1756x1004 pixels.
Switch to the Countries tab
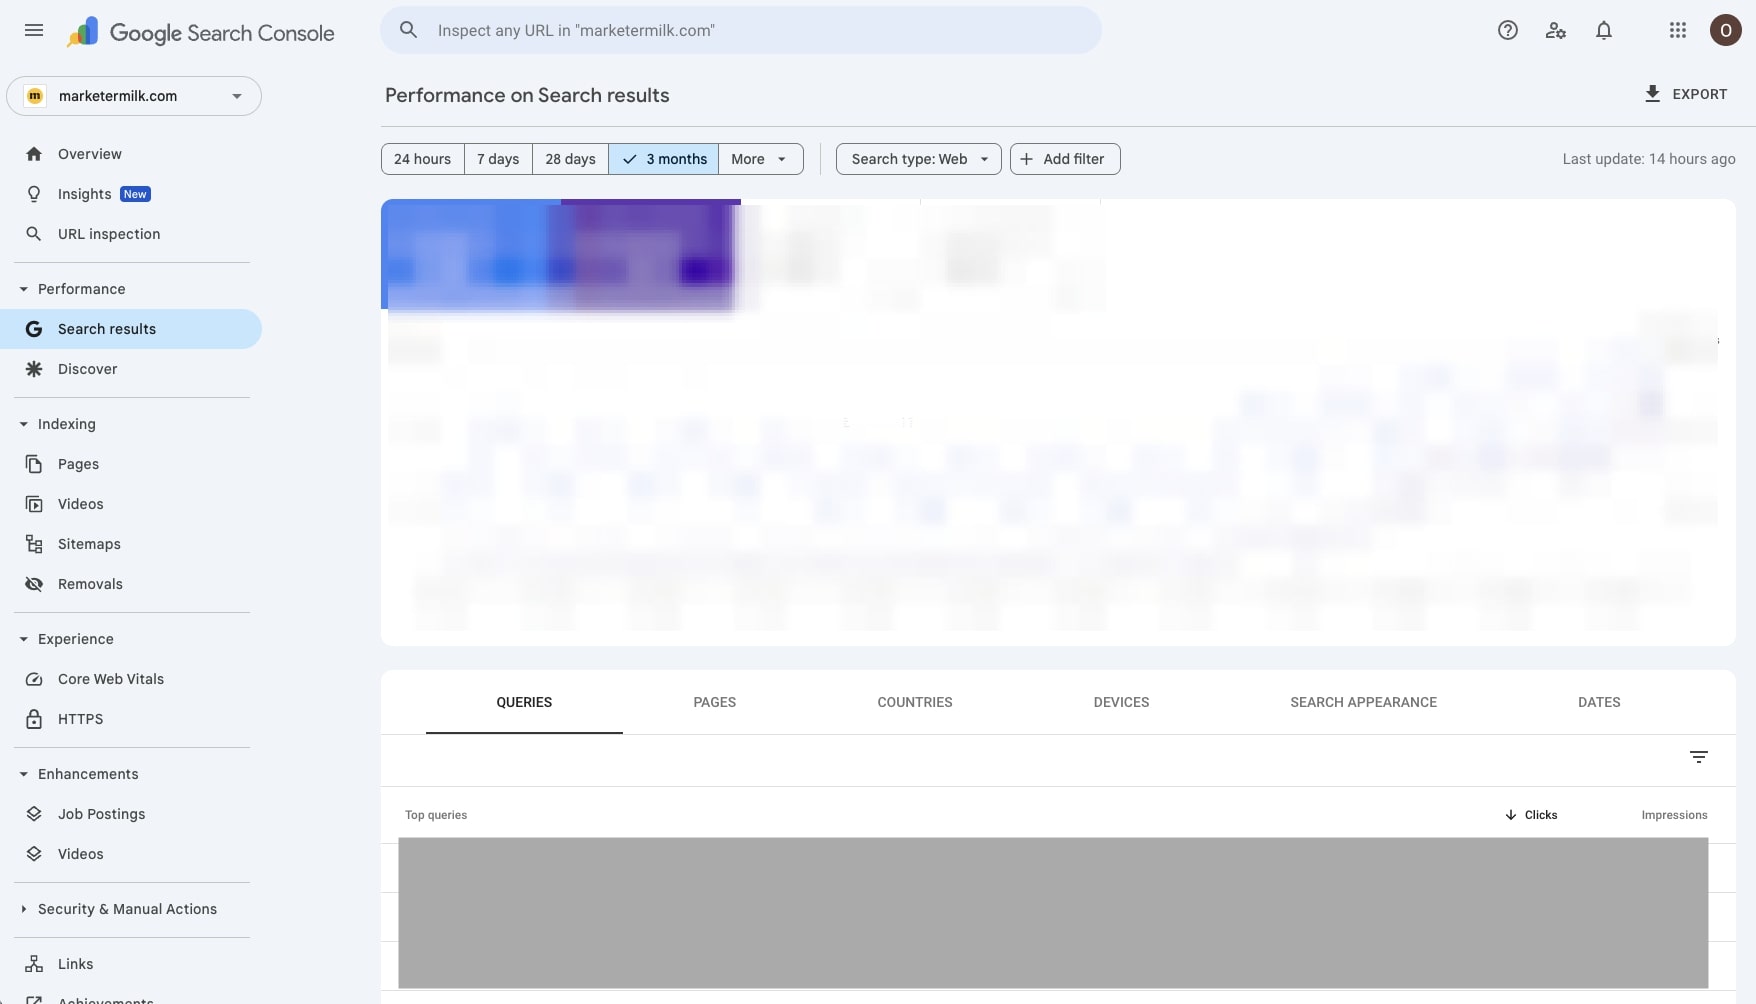tap(915, 702)
